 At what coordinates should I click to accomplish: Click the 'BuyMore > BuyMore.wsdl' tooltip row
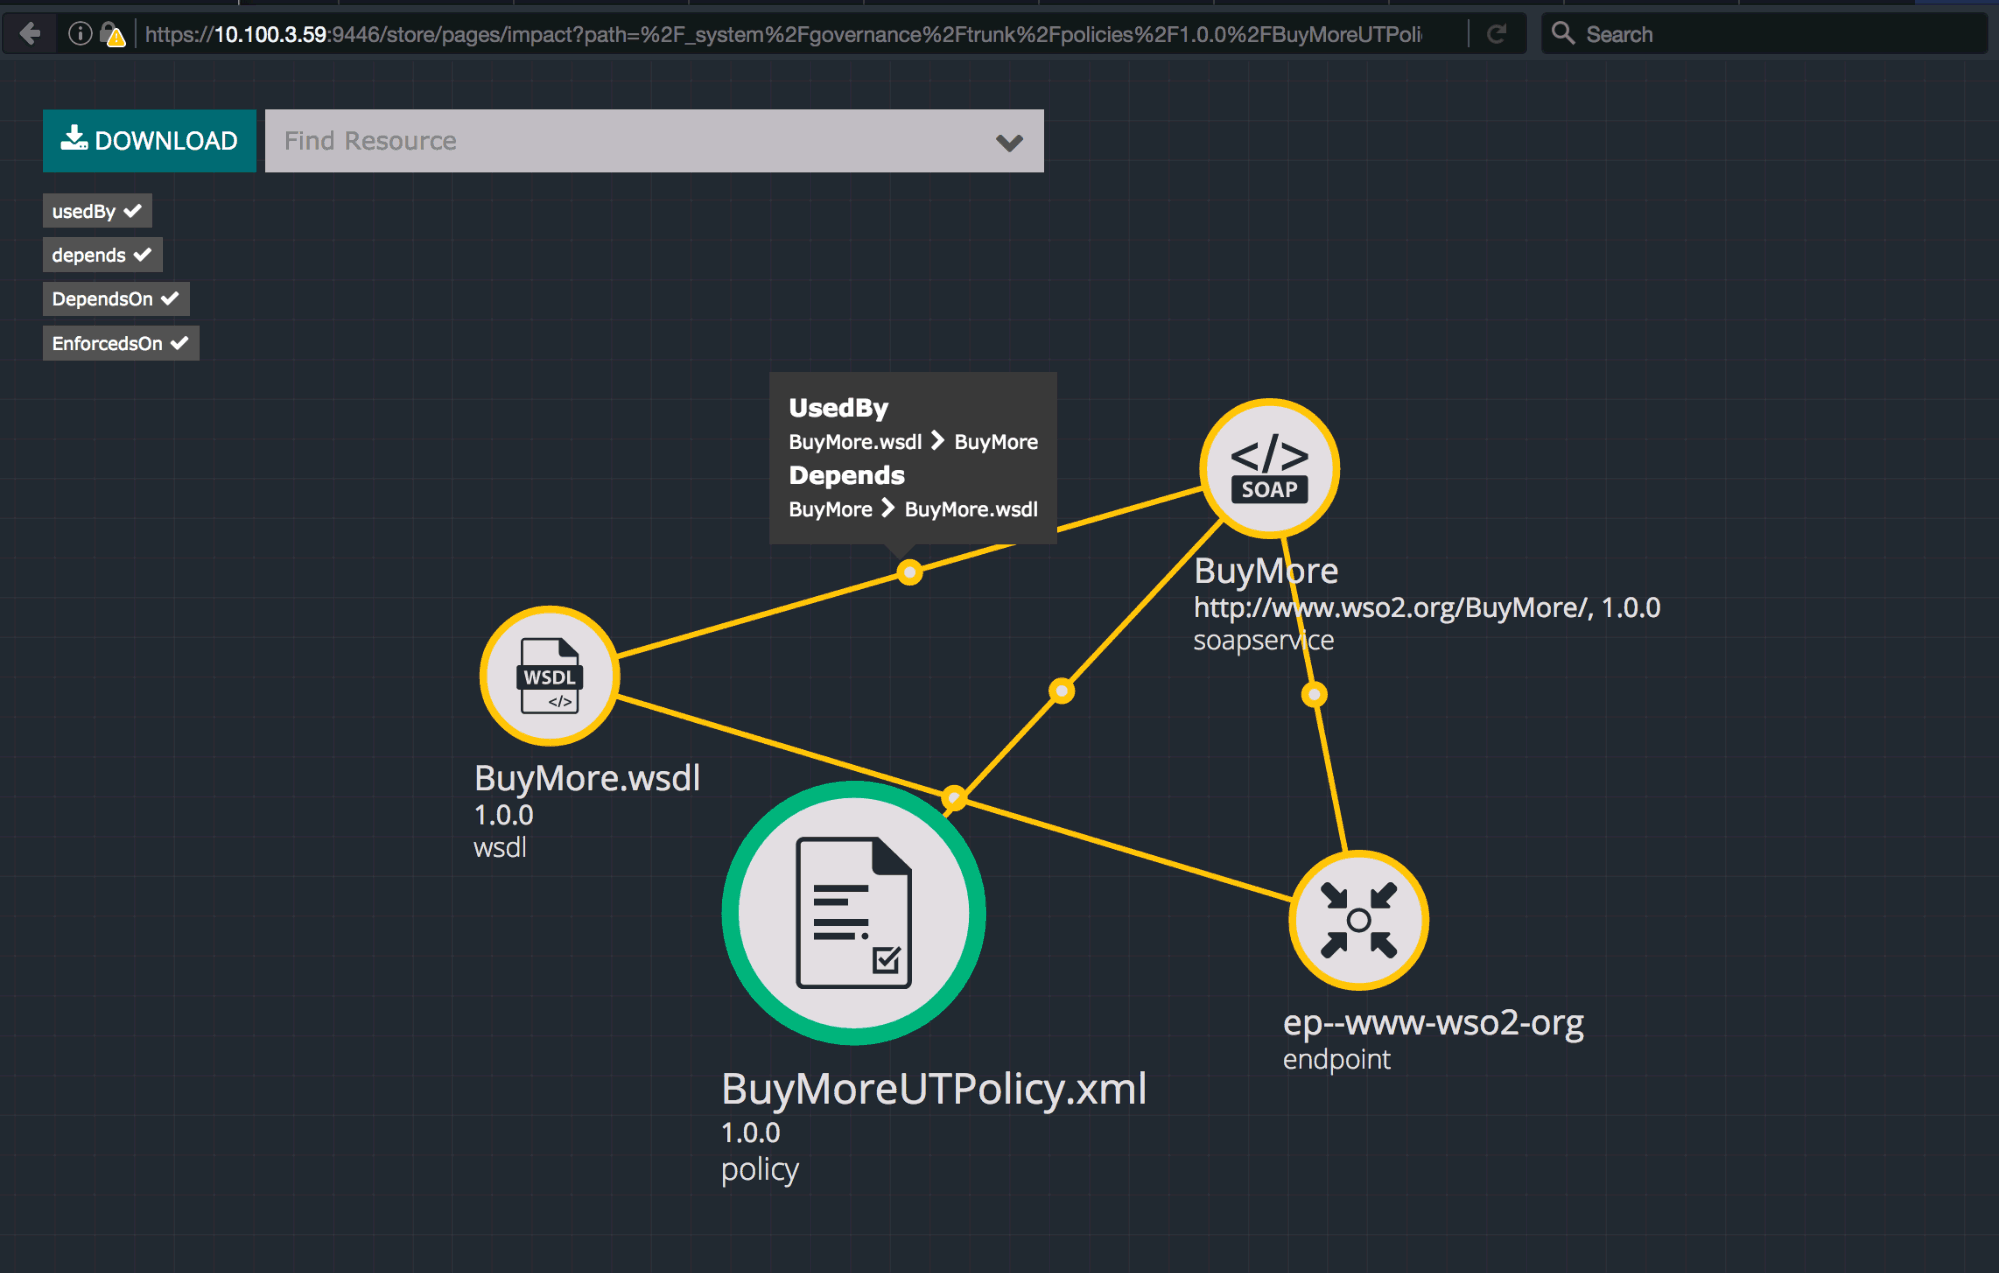pyautogui.click(x=913, y=509)
